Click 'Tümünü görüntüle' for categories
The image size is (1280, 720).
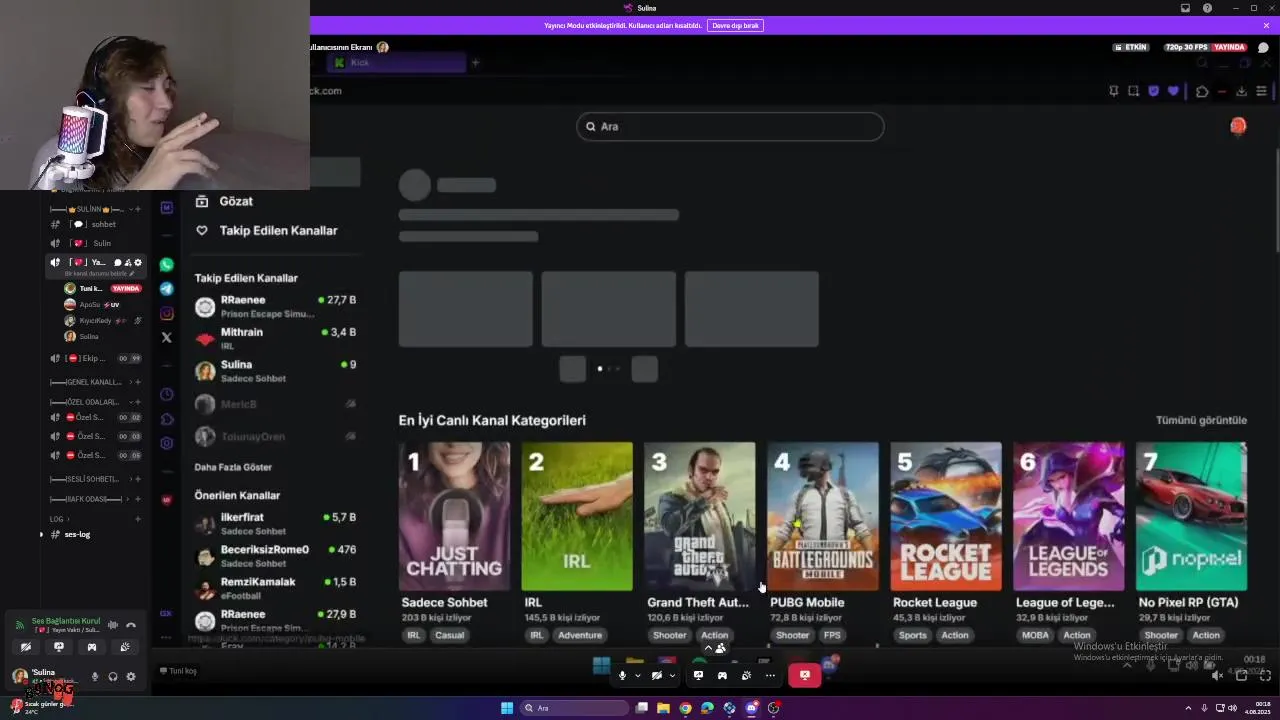tap(1201, 420)
